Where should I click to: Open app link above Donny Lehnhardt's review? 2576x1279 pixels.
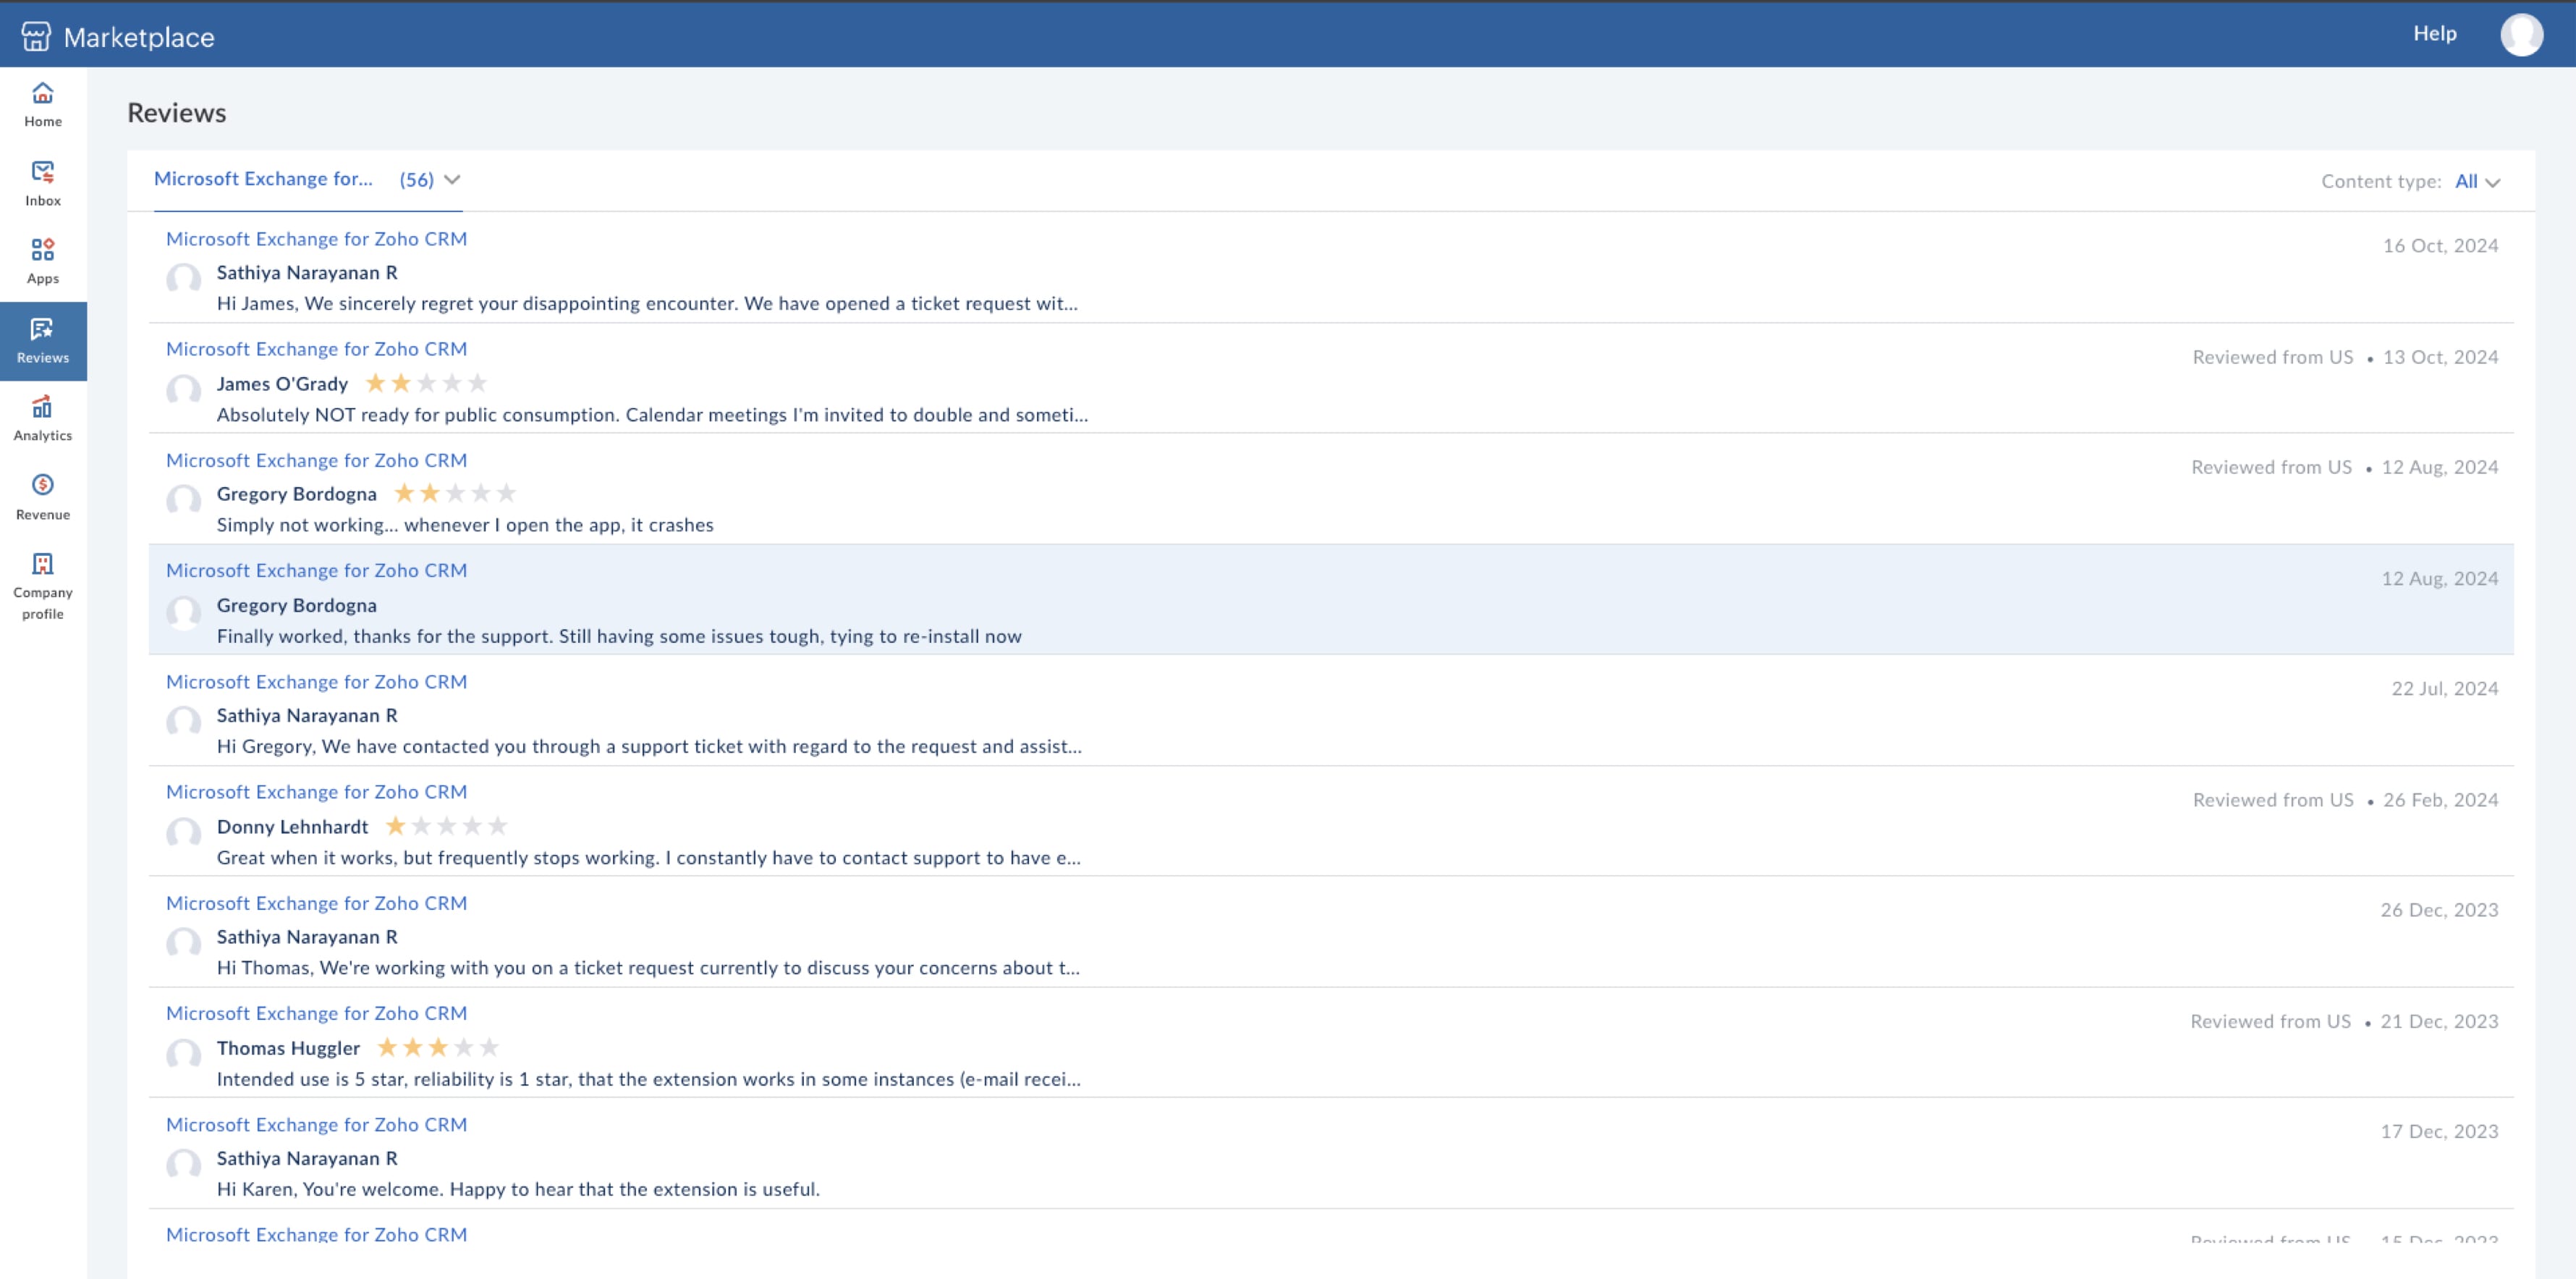[x=316, y=792]
